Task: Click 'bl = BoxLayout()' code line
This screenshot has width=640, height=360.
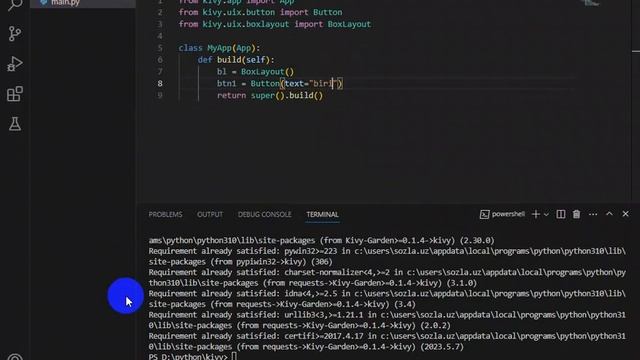Action: click(x=255, y=71)
